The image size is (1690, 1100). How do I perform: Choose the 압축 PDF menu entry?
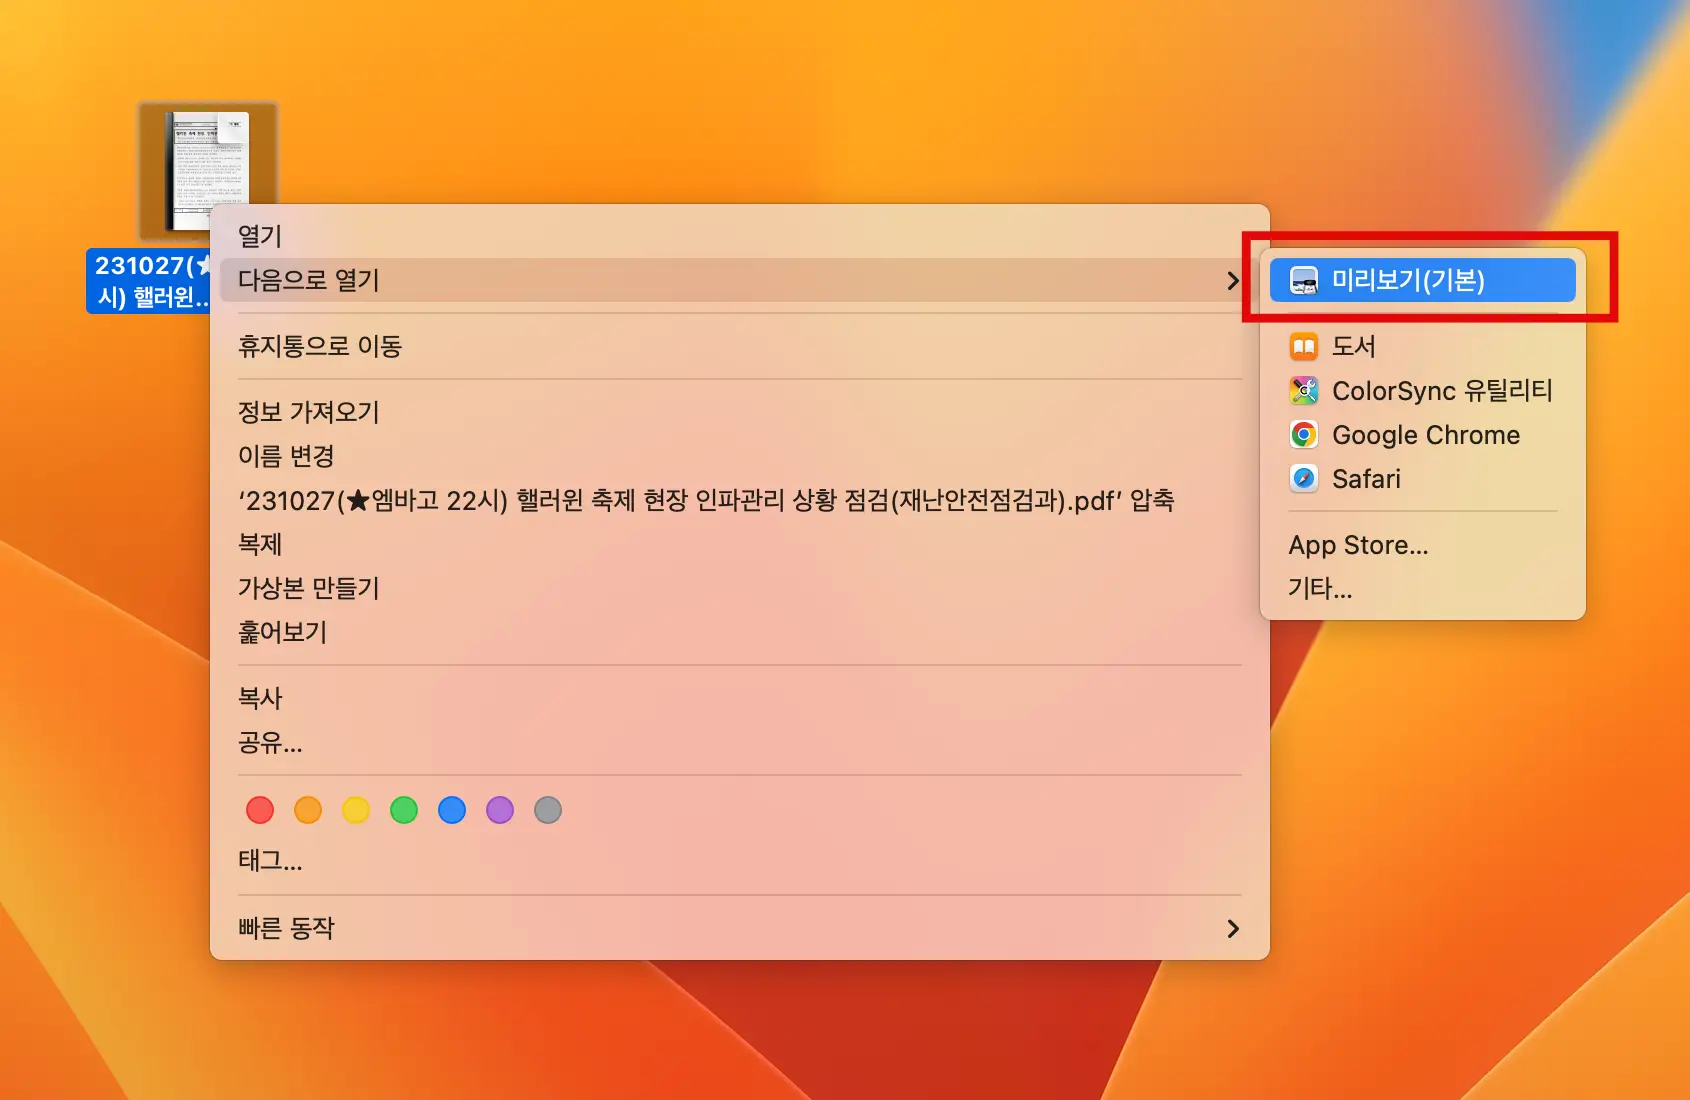tap(740, 500)
